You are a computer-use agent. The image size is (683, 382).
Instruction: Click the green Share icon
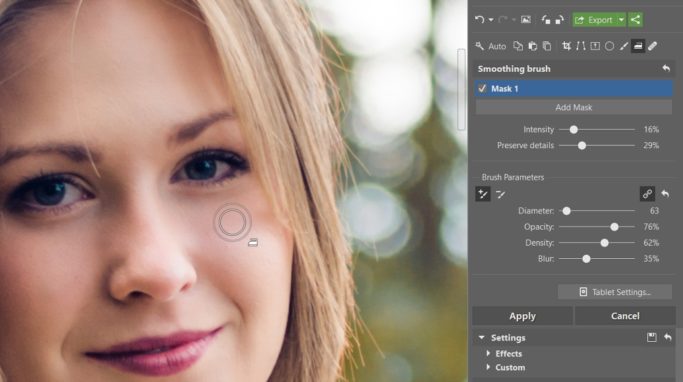point(636,20)
